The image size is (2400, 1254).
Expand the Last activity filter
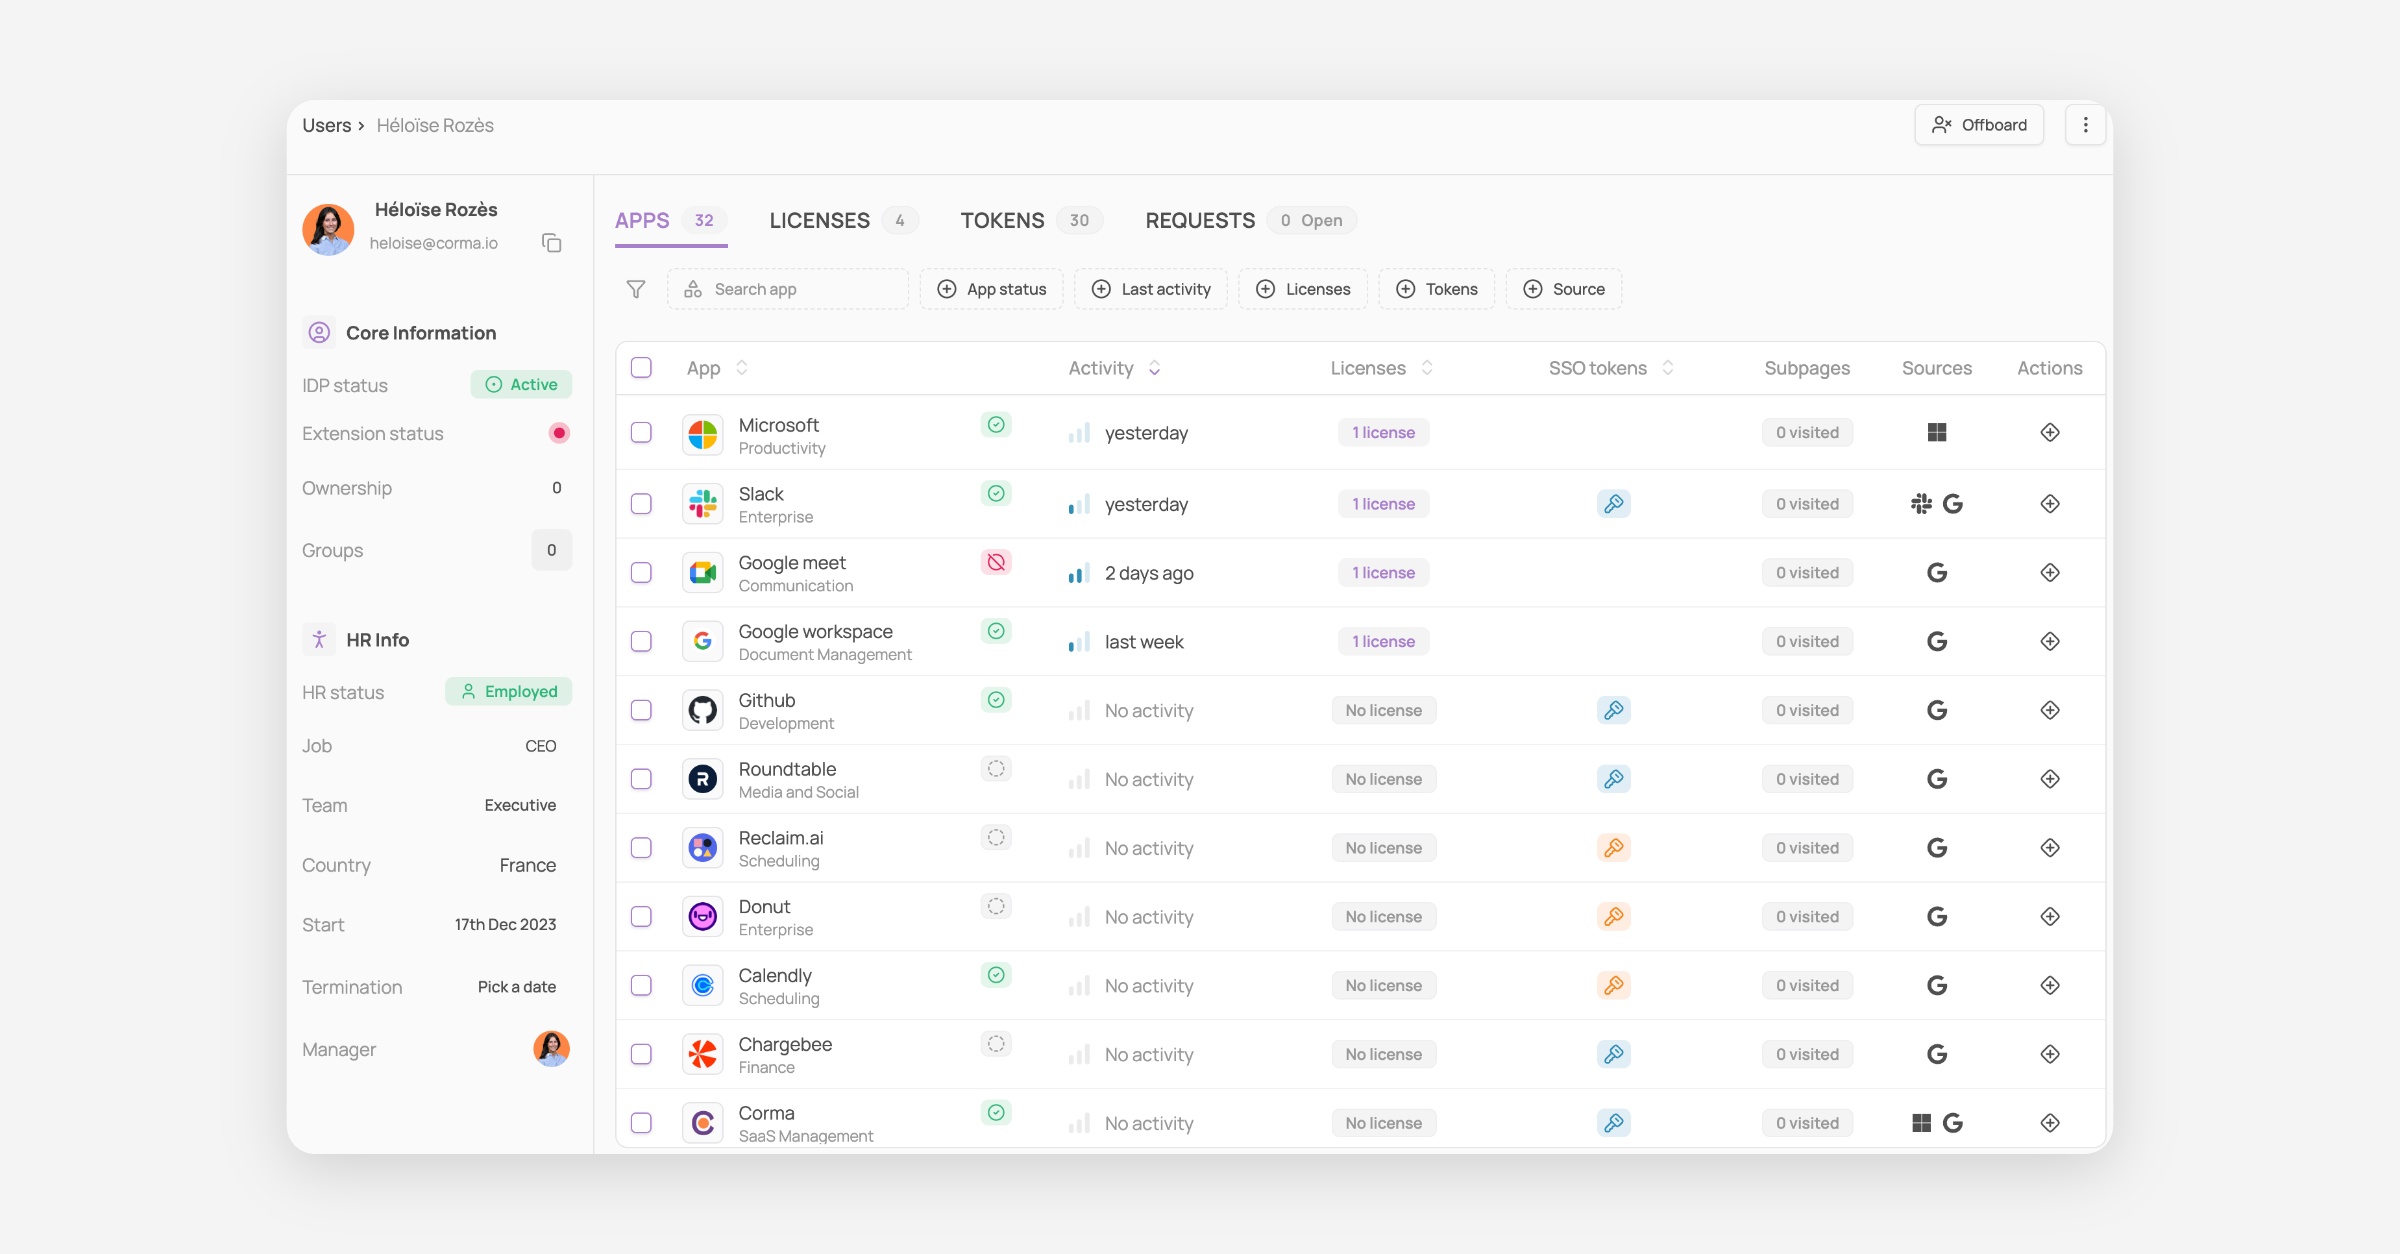(1151, 289)
